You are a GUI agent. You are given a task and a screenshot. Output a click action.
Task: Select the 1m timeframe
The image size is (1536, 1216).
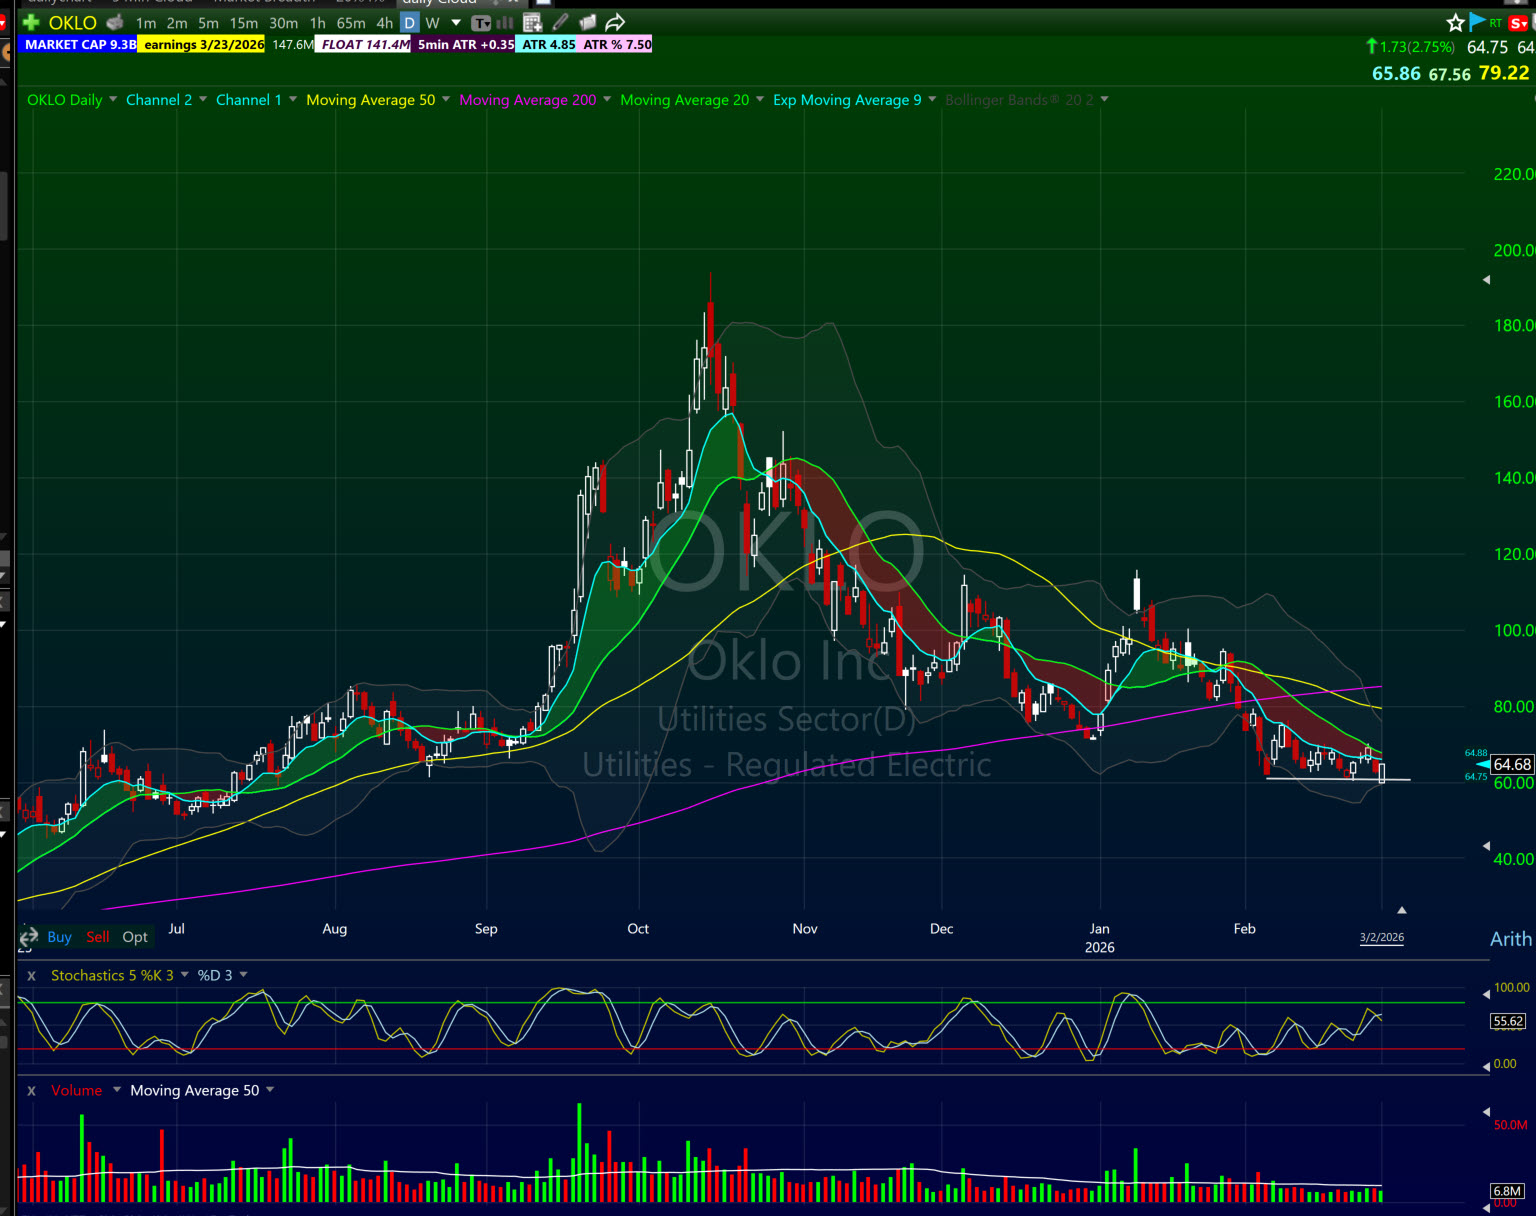(x=146, y=23)
